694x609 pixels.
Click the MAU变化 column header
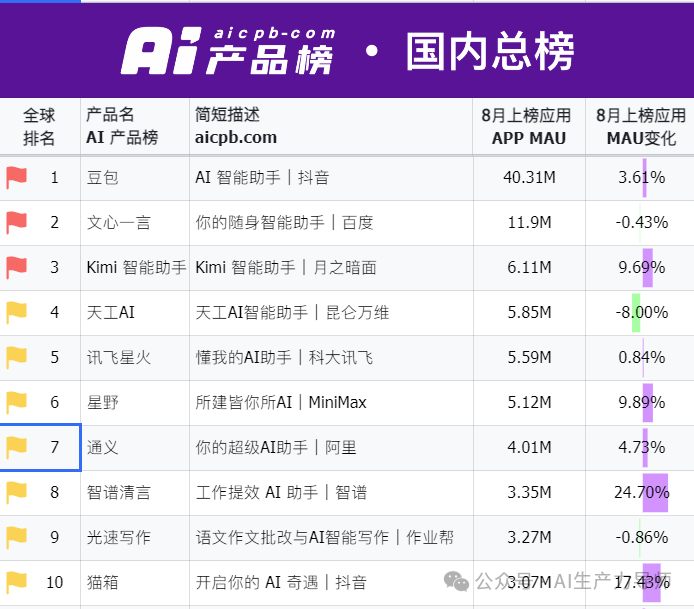pos(640,127)
